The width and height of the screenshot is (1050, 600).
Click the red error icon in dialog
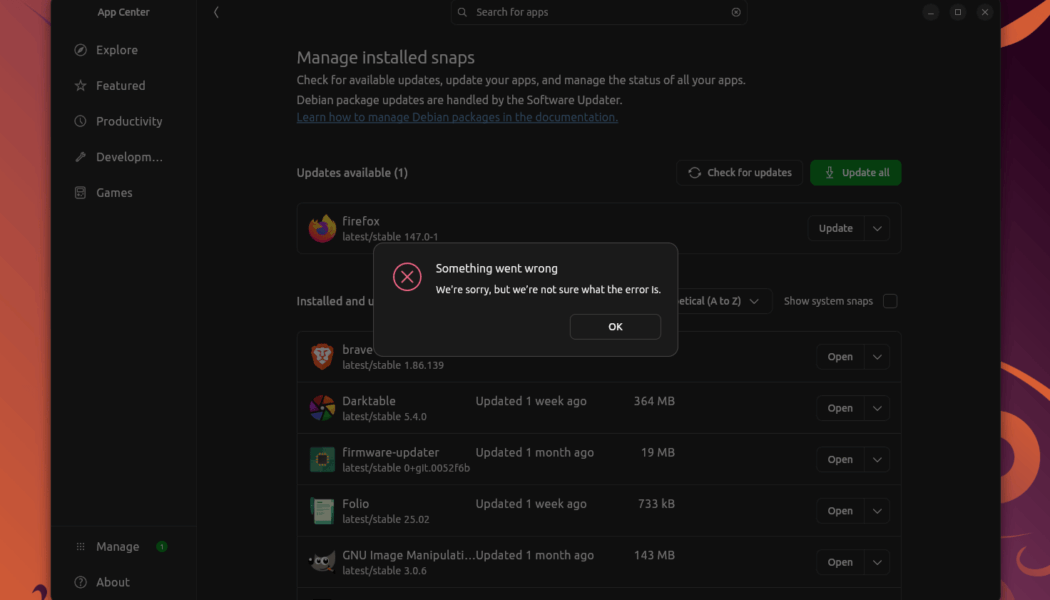[x=407, y=277]
